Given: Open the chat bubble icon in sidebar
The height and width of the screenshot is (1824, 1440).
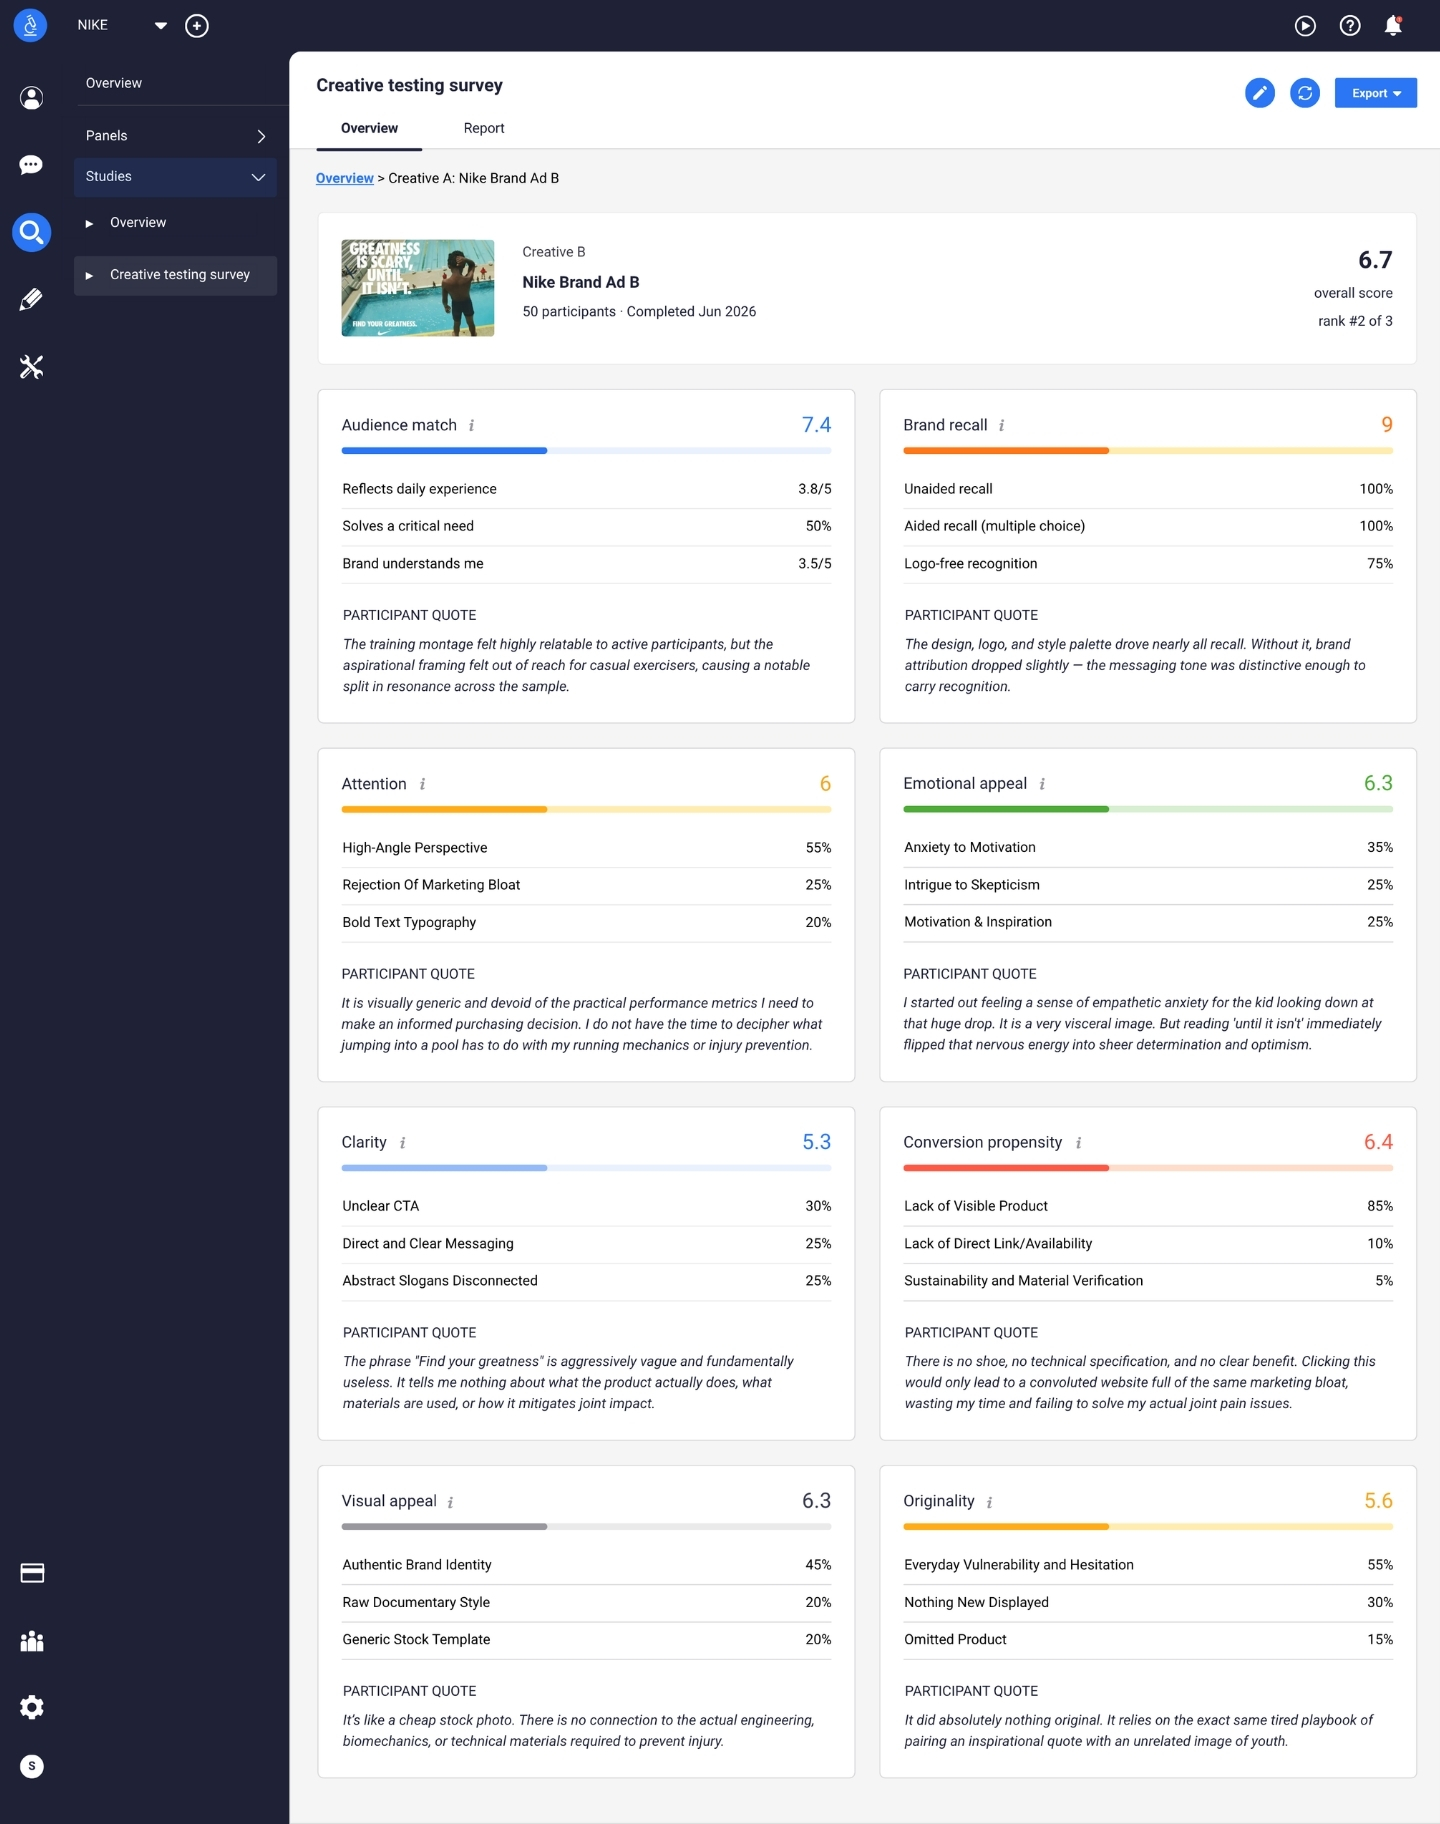Looking at the screenshot, I should click(x=31, y=165).
